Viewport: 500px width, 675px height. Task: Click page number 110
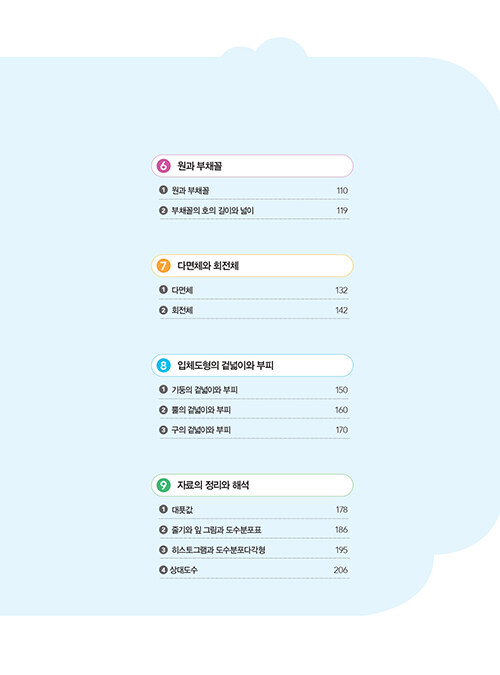(342, 190)
